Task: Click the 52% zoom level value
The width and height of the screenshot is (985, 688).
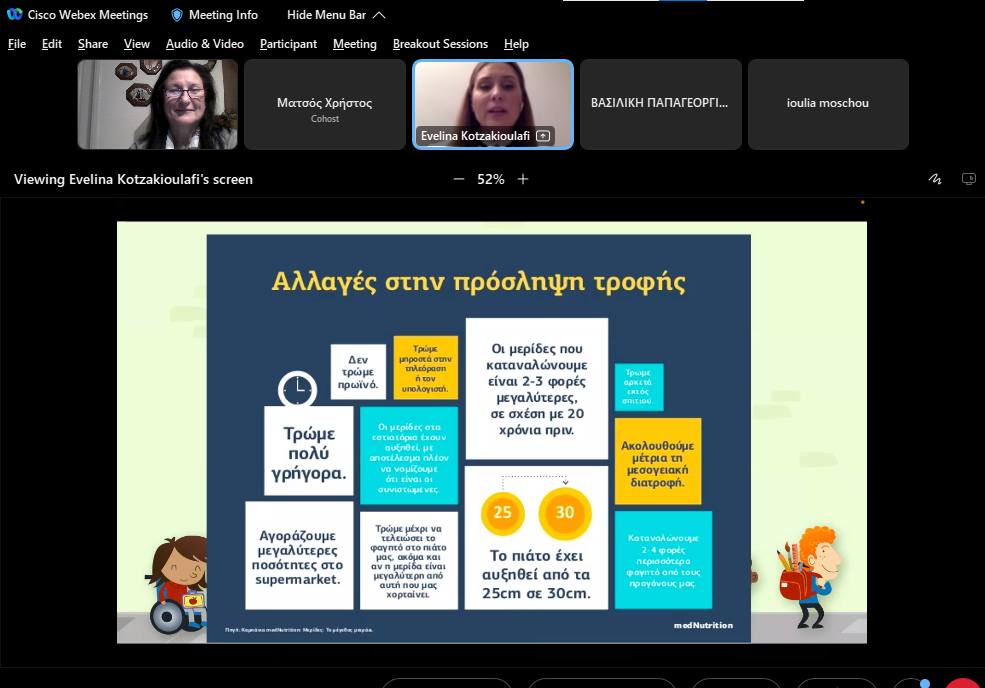Action: pos(490,179)
